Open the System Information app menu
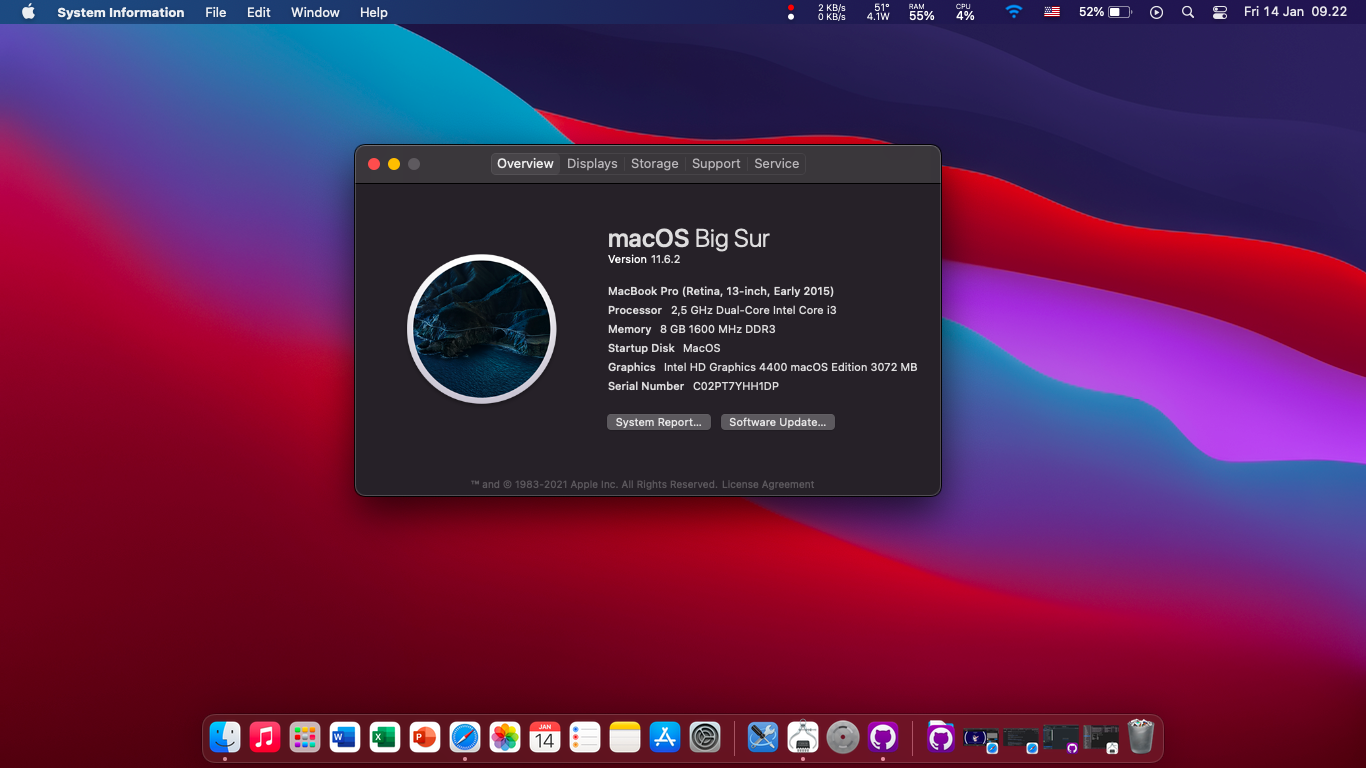Screen dimensions: 1366x768 coord(121,12)
